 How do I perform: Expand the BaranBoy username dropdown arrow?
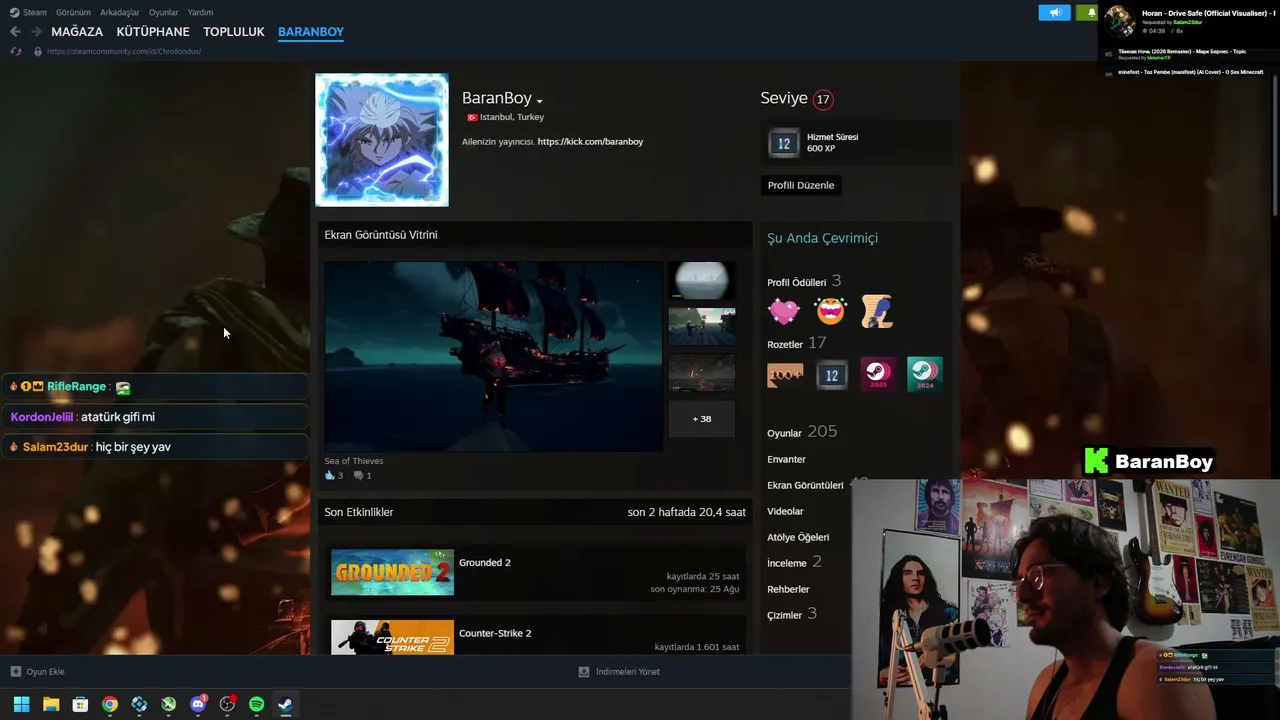539,100
